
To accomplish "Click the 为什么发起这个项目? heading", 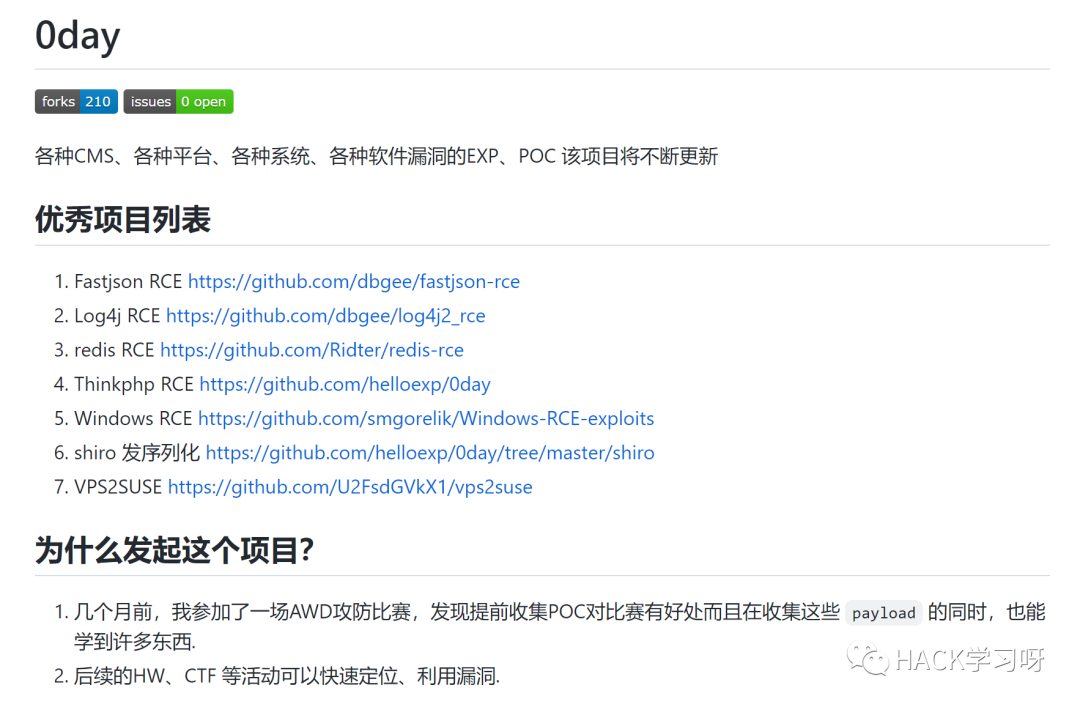I will coord(175,551).
